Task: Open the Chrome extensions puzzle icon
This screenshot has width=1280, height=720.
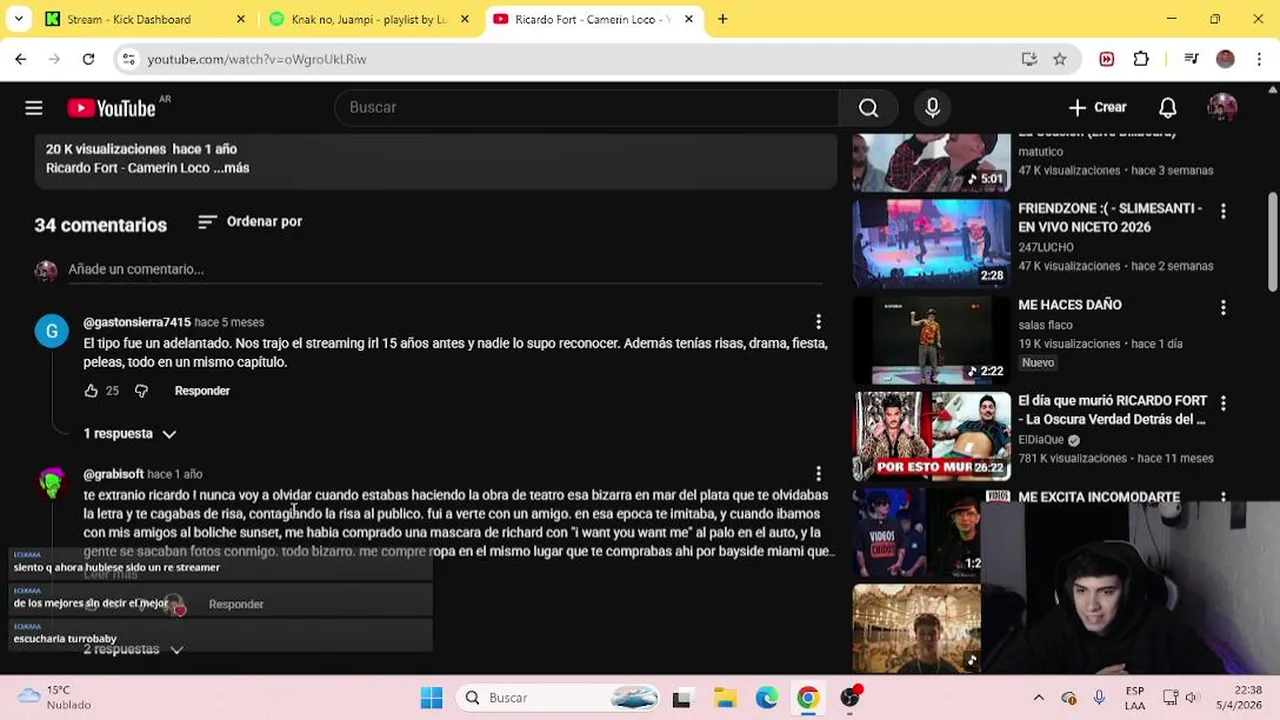Action: pos(1141,59)
